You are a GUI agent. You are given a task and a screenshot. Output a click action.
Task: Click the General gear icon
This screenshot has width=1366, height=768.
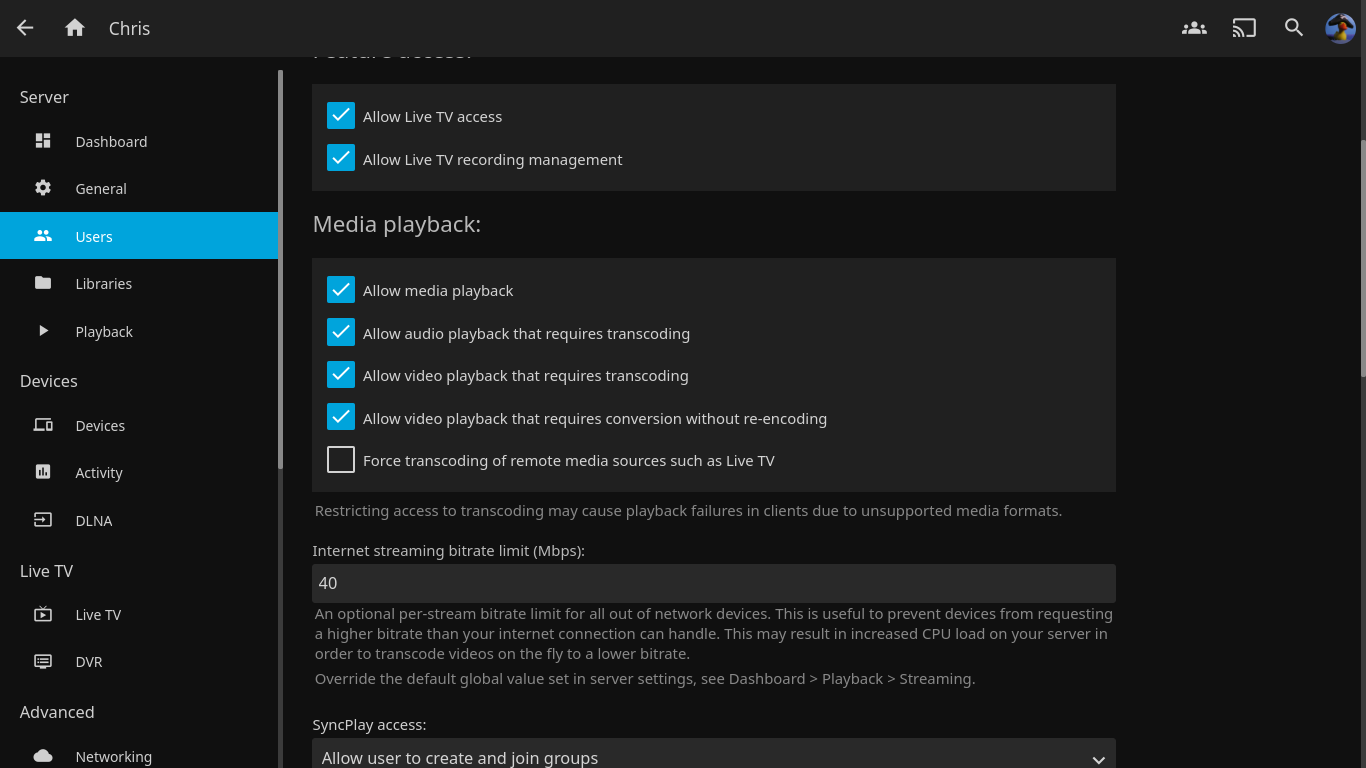(43, 188)
